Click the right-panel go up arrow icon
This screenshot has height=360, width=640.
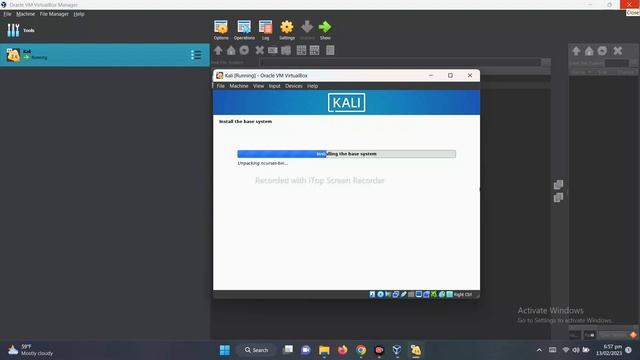(576, 51)
